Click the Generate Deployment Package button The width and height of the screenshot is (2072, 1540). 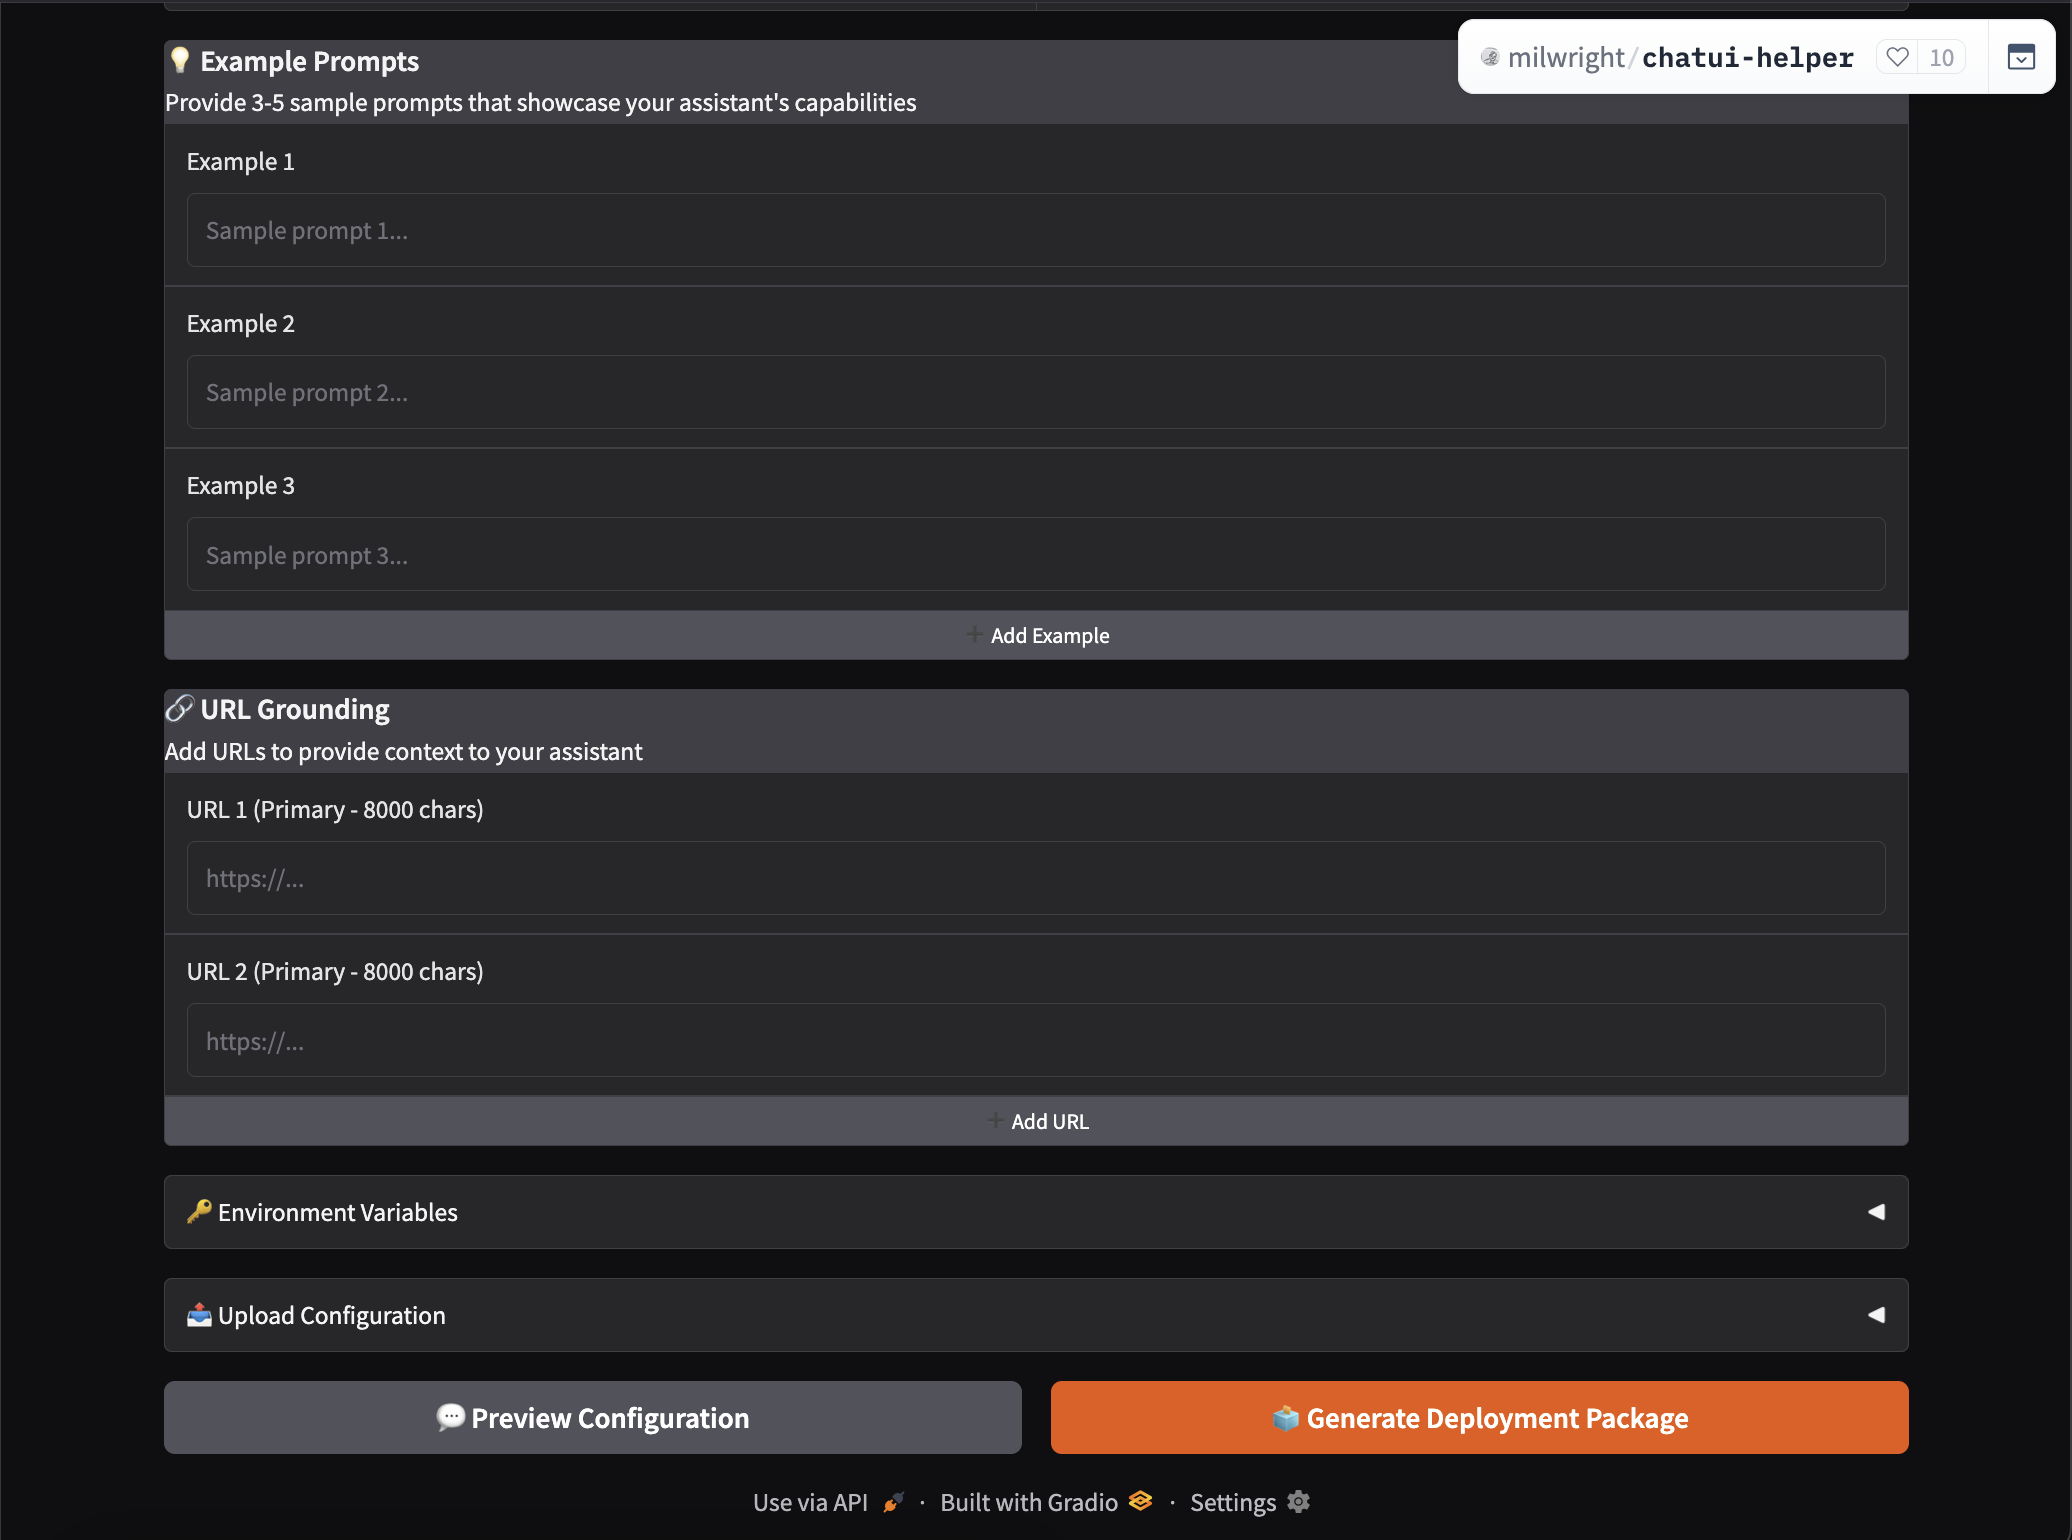1480,1417
